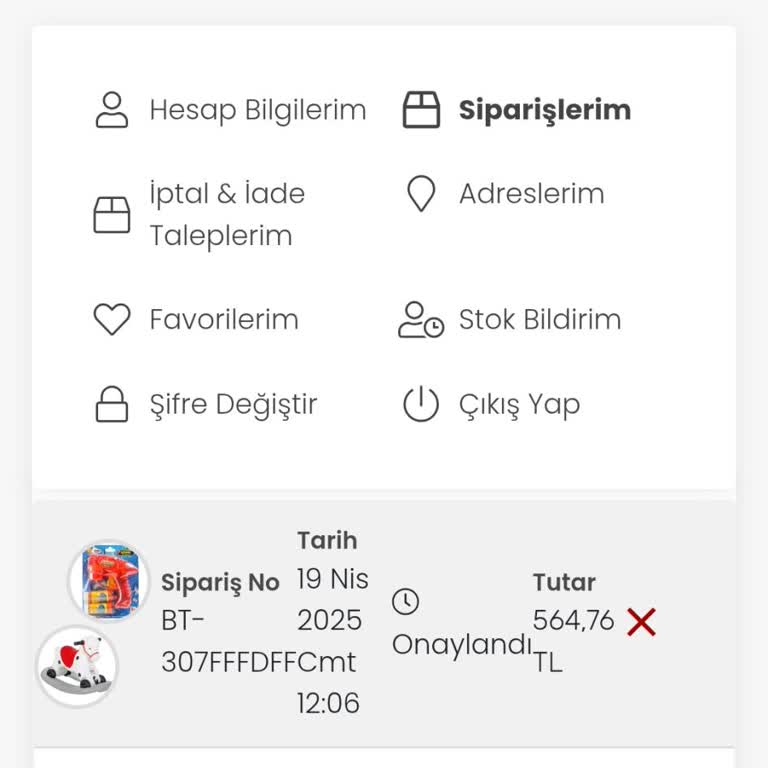Open Hesap Bilgilerim menu item
This screenshot has width=768, height=768.
(x=257, y=110)
